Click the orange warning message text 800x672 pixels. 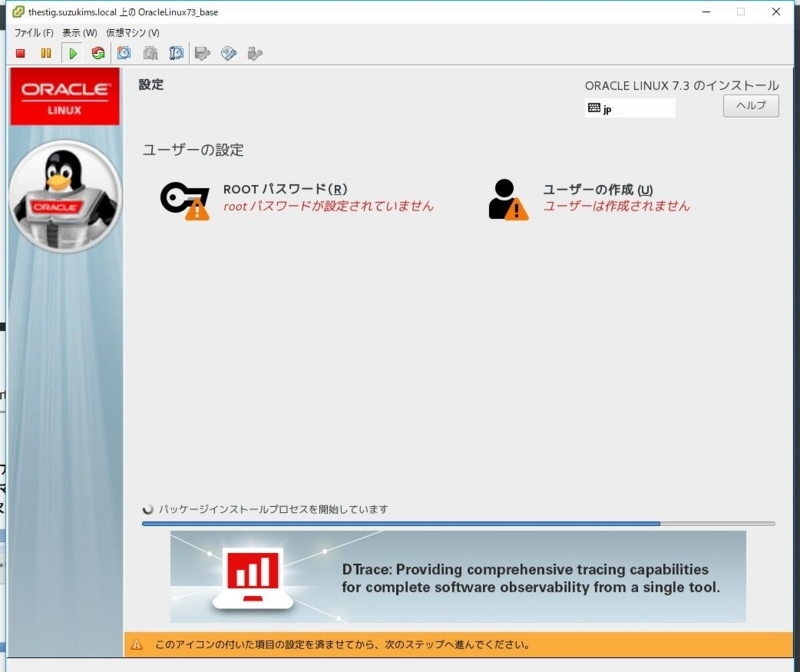(342, 644)
